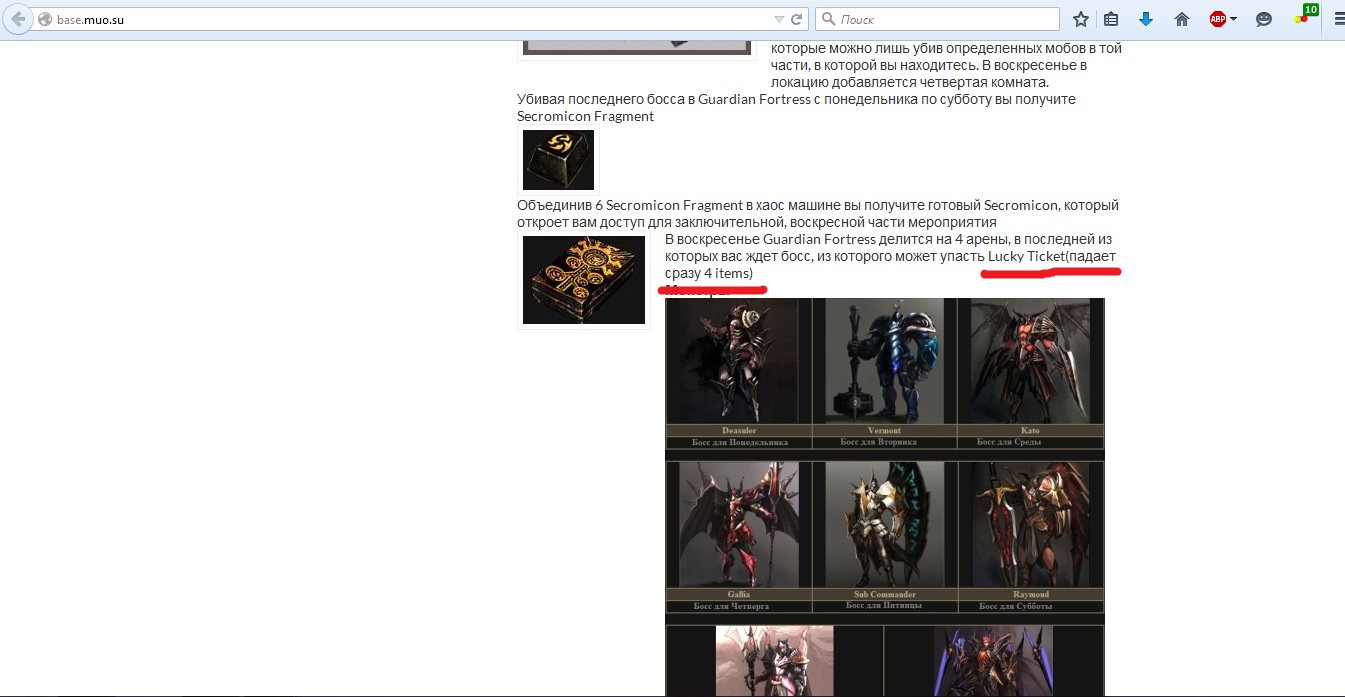Click the partially shown image at page top
This screenshot has height=697, width=1345.
[637, 47]
